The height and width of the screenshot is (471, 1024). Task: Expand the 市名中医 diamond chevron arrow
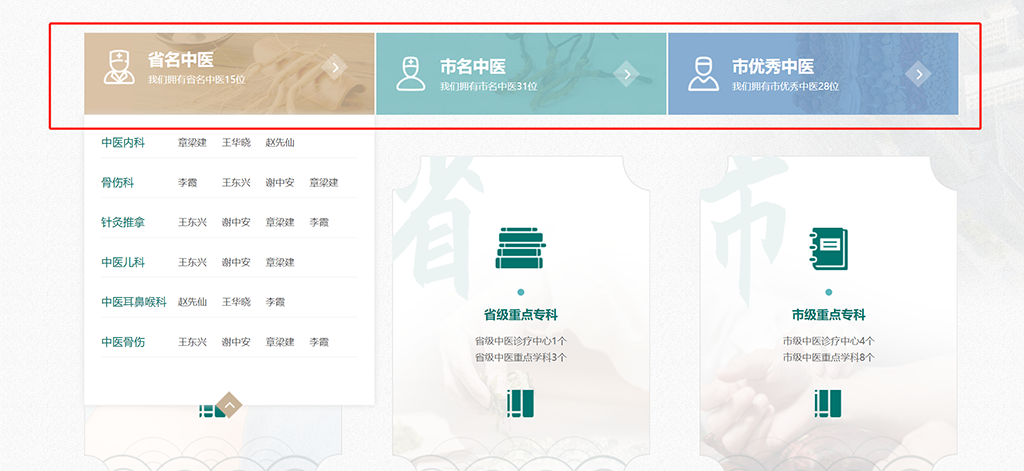[x=627, y=74]
